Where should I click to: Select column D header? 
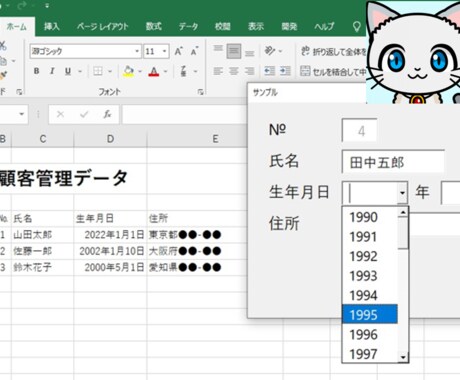[110, 139]
